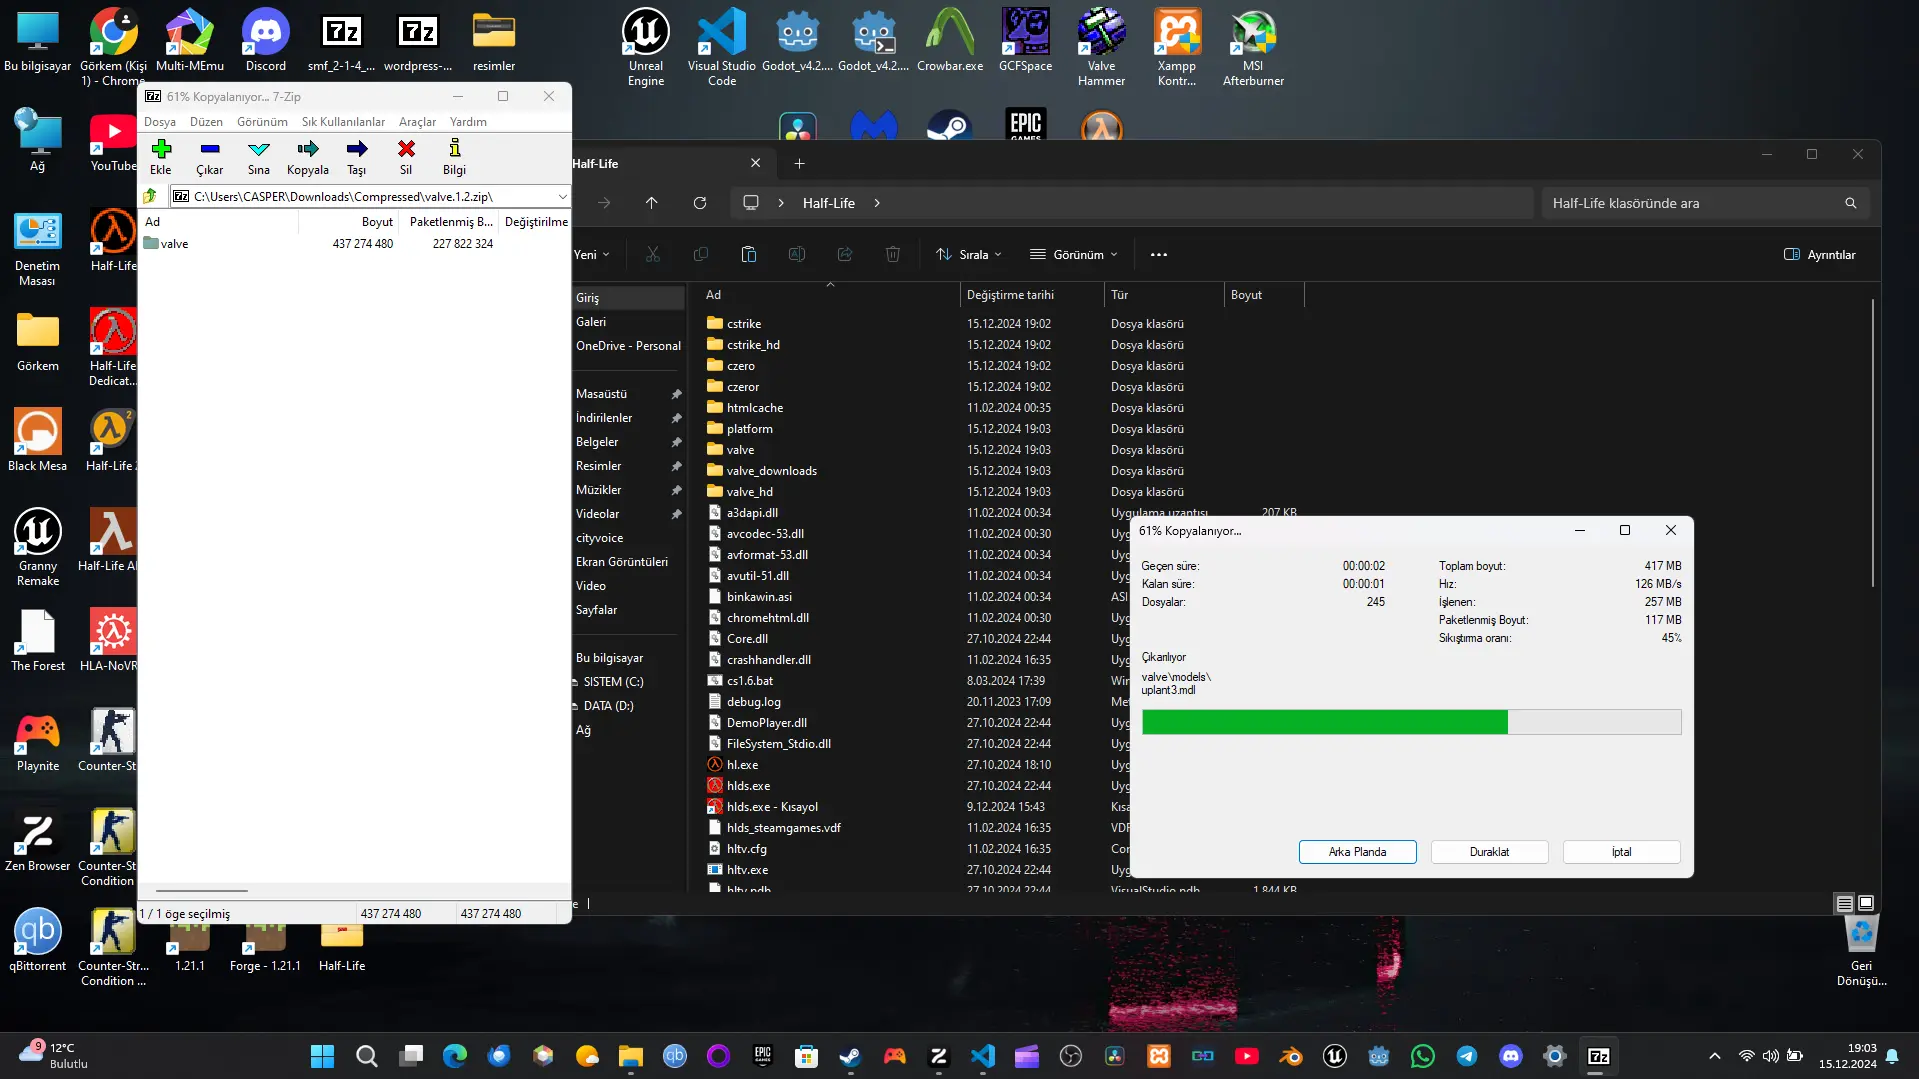1919x1079 pixels.
Task: Expand the 7-Zip address path dropdown
Action: [x=562, y=197]
